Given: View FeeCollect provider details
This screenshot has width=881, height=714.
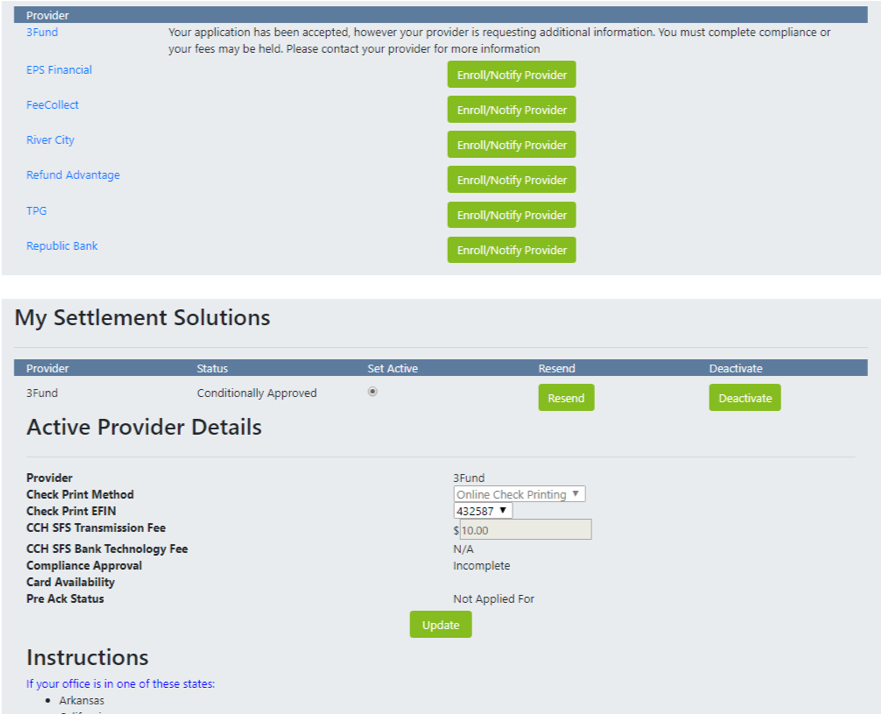Looking at the screenshot, I should pyautogui.click(x=50, y=105).
